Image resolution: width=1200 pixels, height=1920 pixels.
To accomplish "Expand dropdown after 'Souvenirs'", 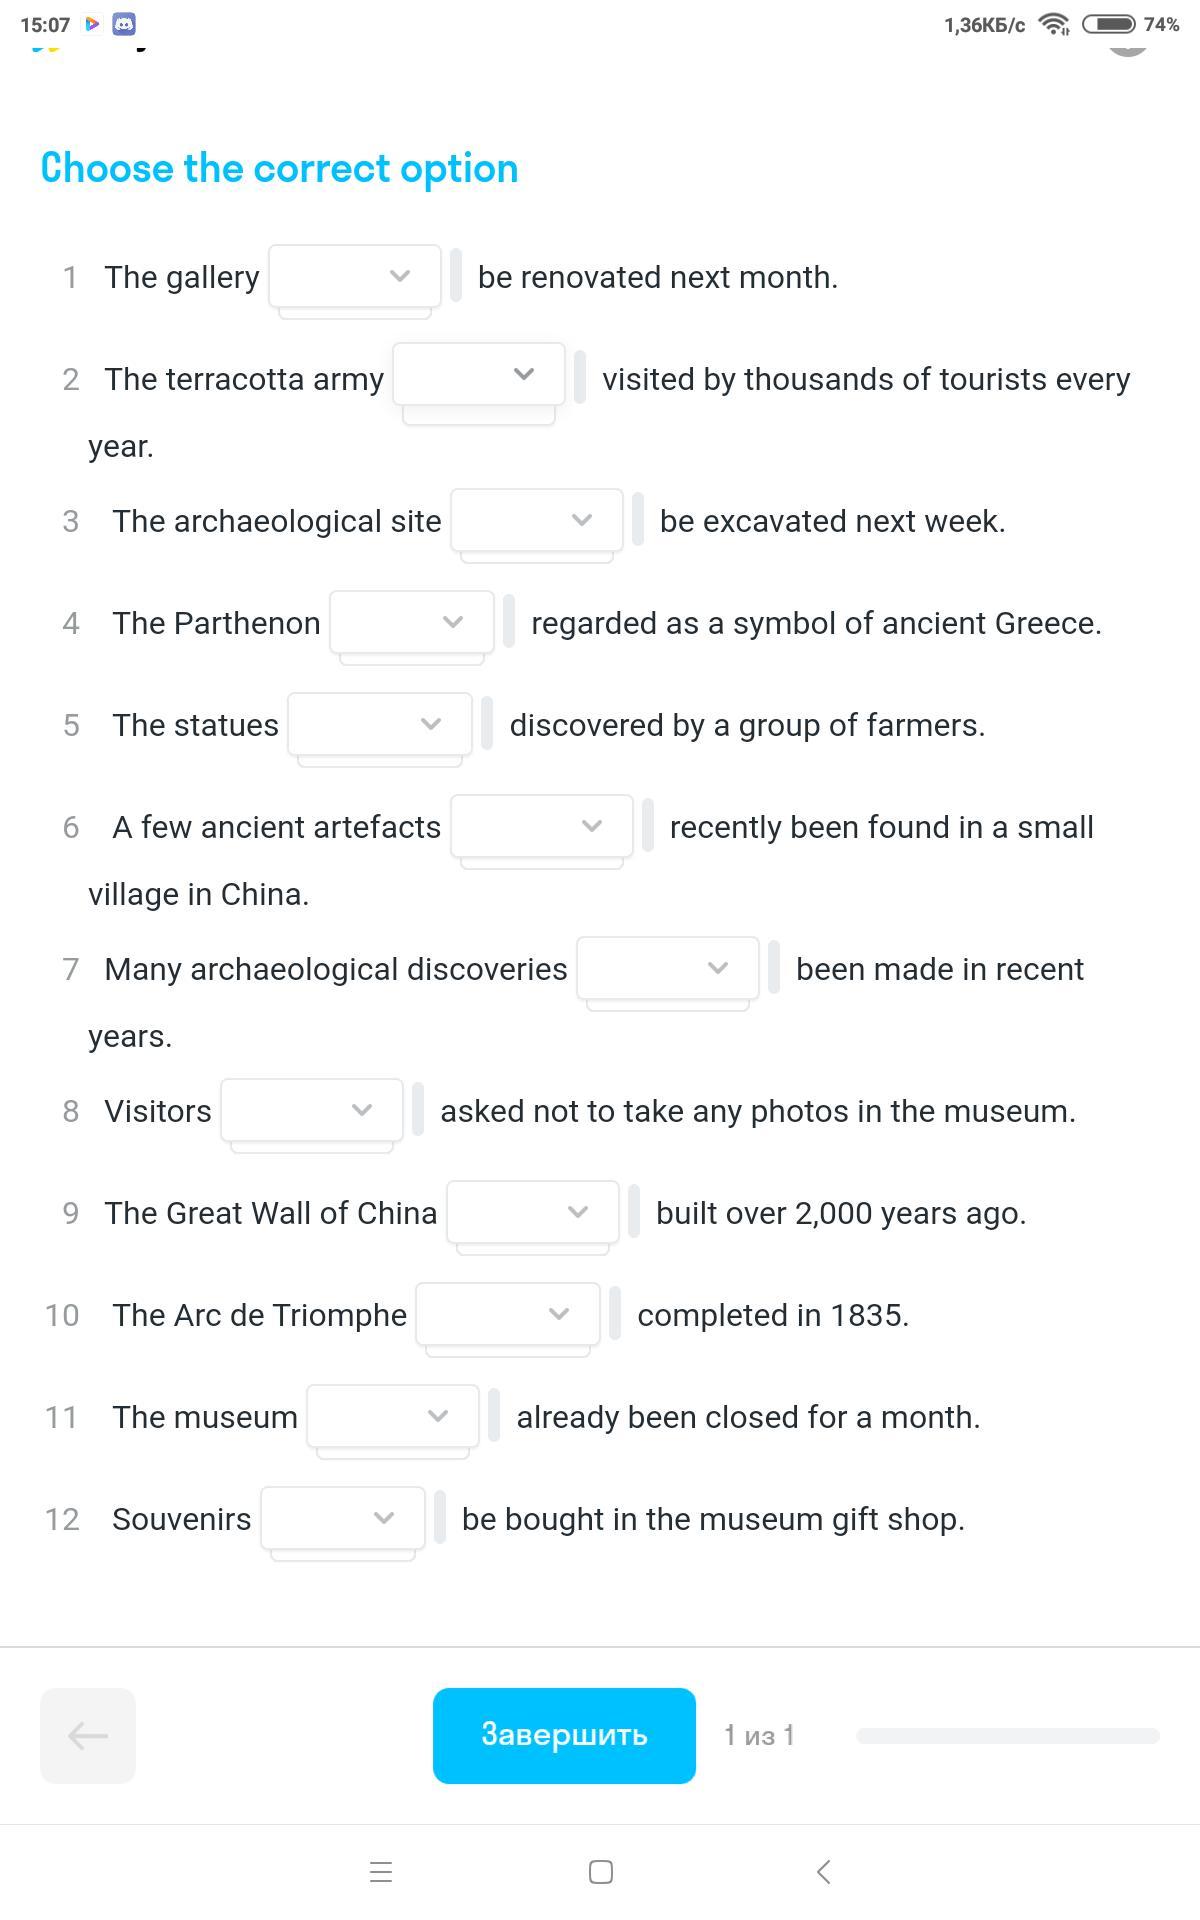I will pyautogui.click(x=343, y=1518).
